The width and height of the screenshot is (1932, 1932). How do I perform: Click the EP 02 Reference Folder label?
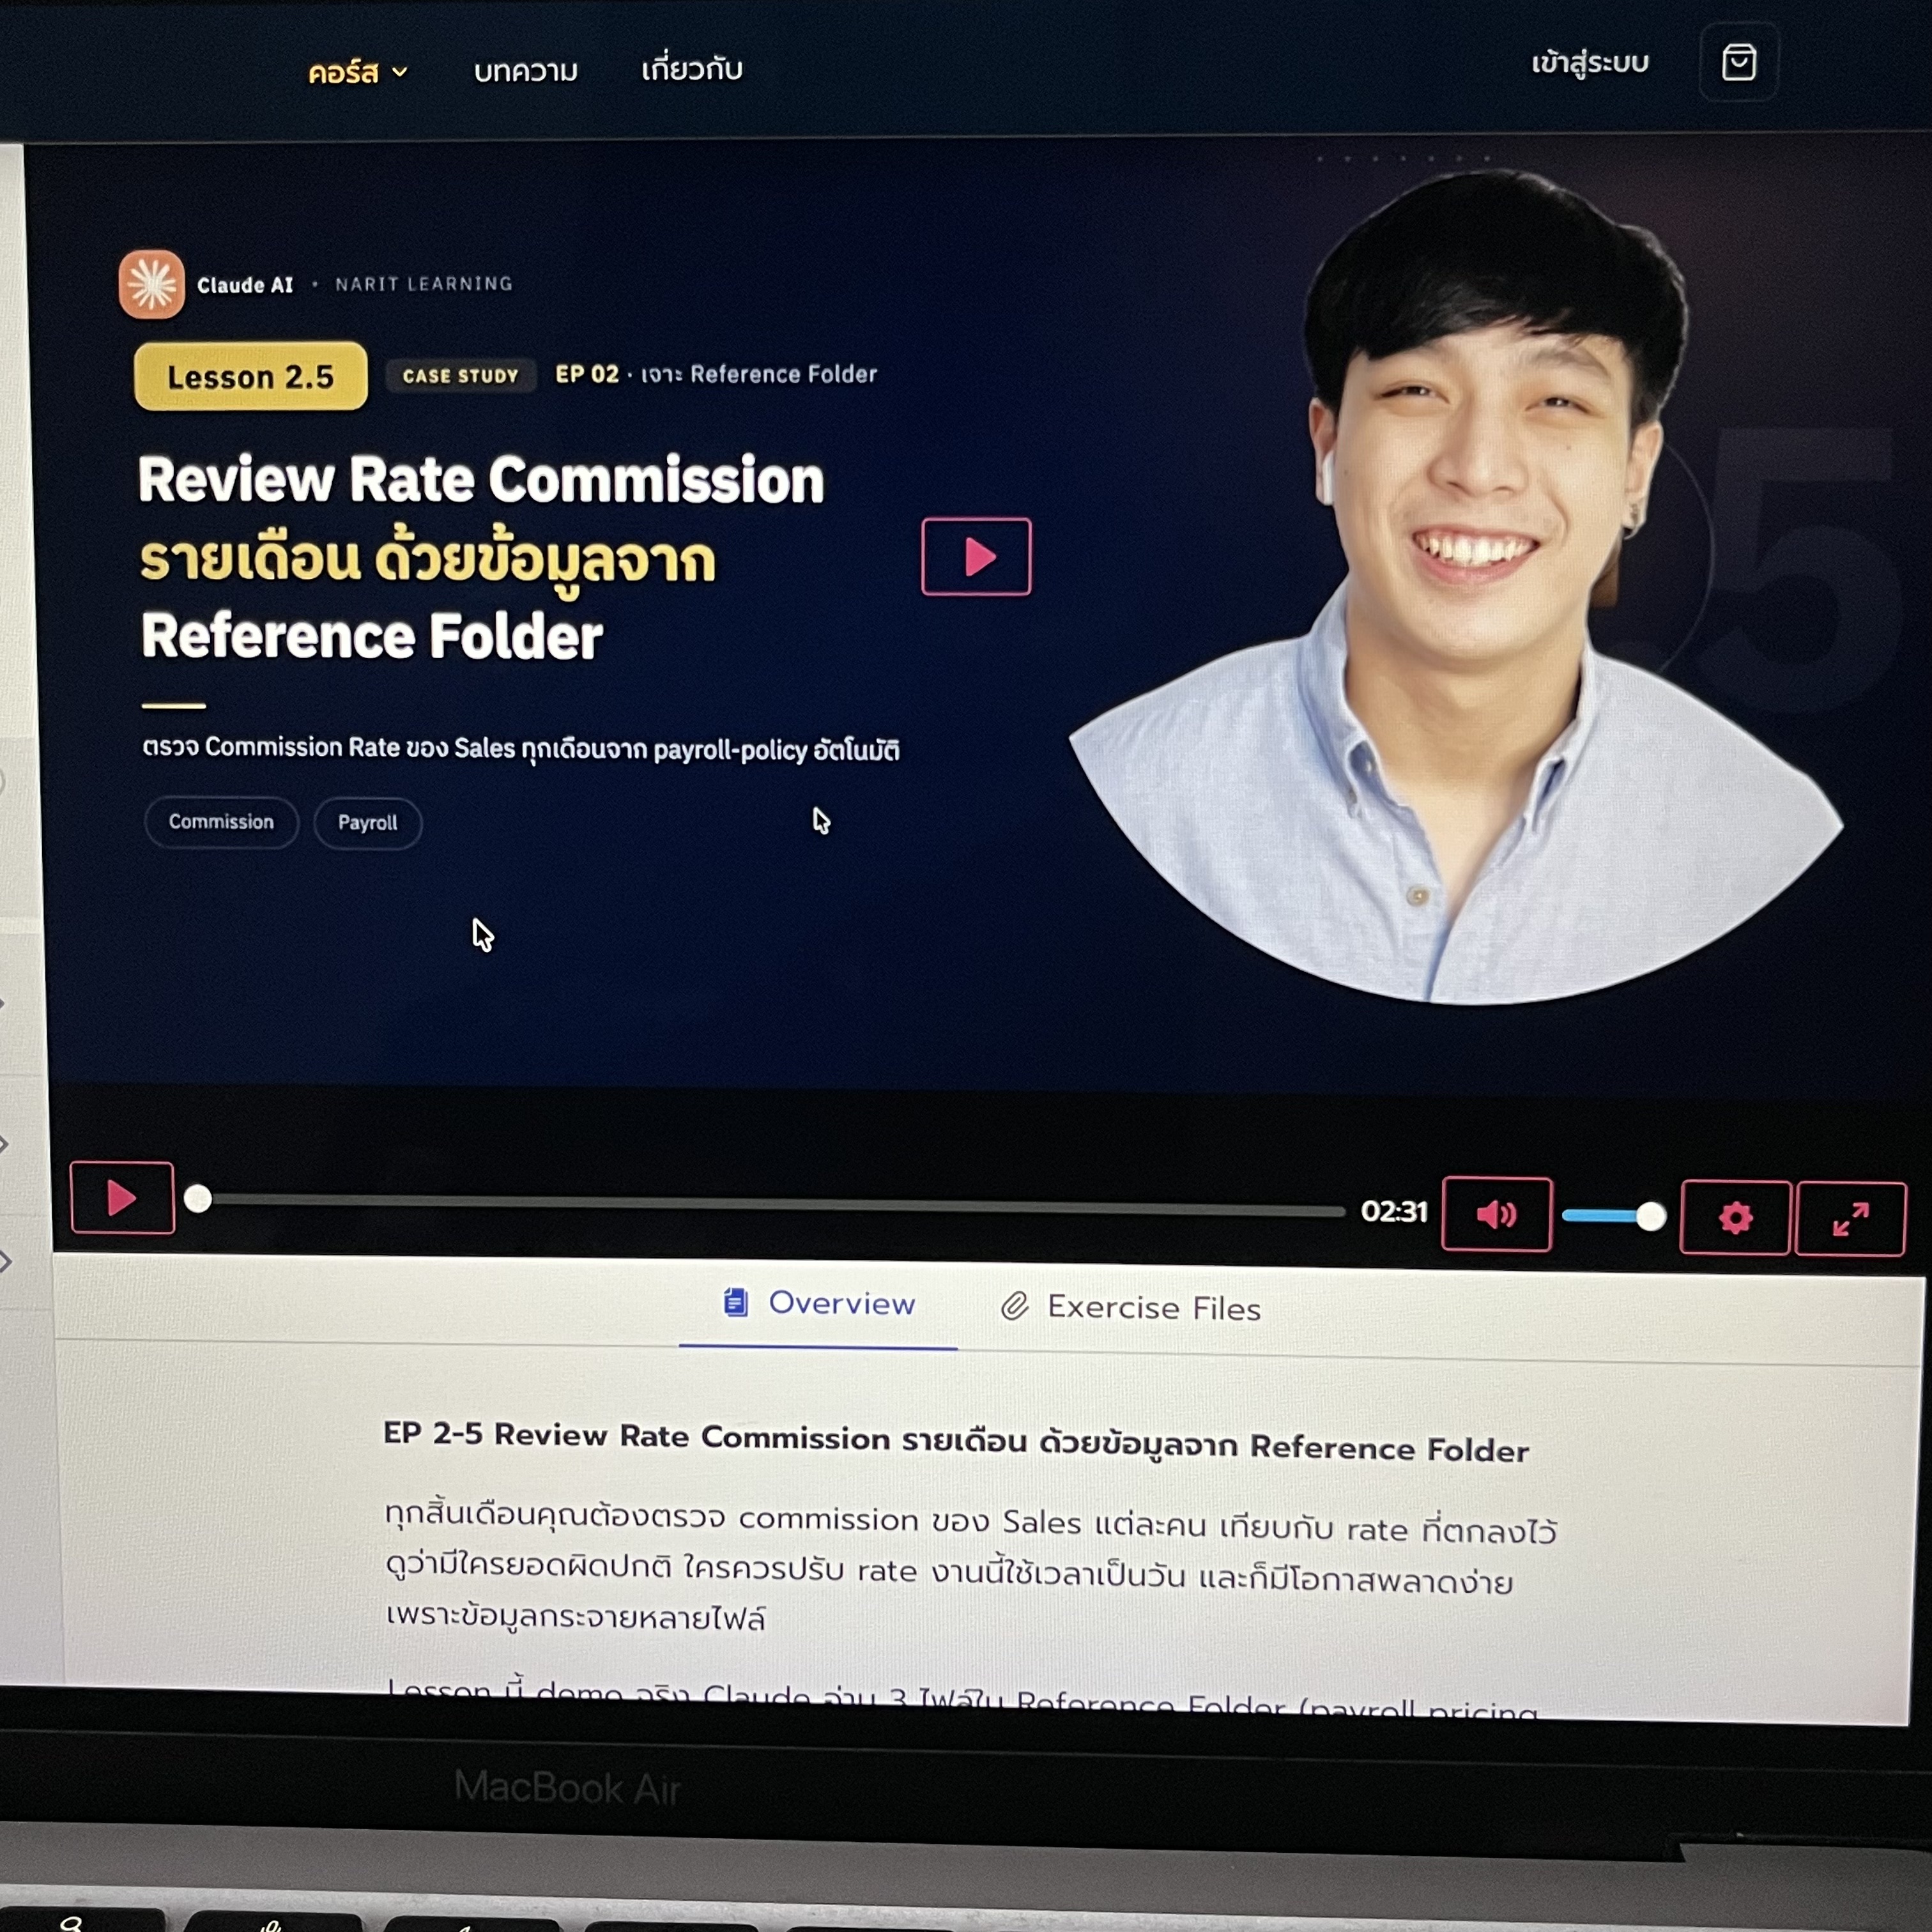point(716,374)
